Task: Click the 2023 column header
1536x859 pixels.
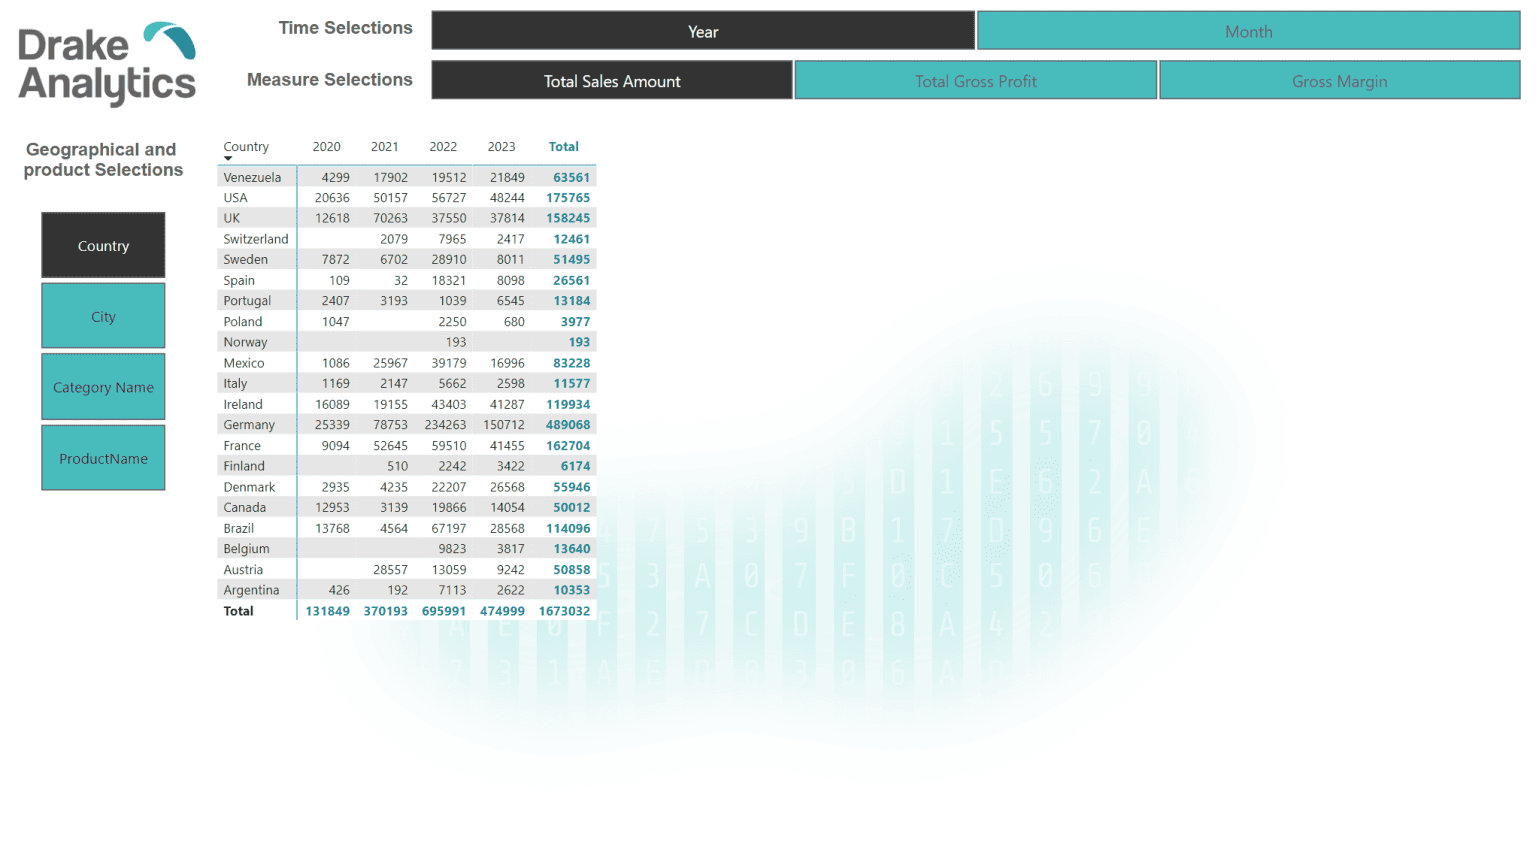Action: point(502,146)
